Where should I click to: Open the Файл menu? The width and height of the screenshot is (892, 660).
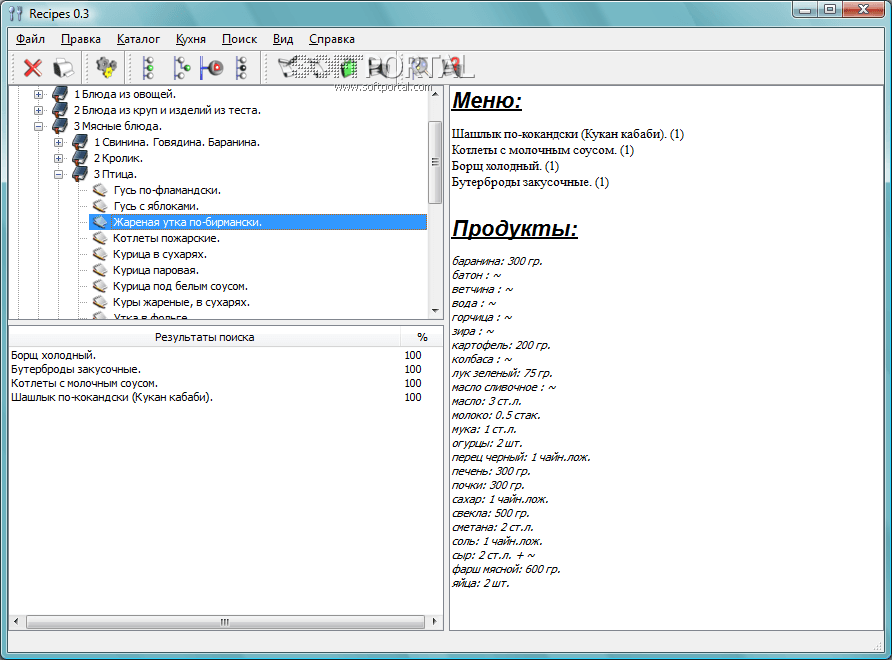[x=30, y=39]
